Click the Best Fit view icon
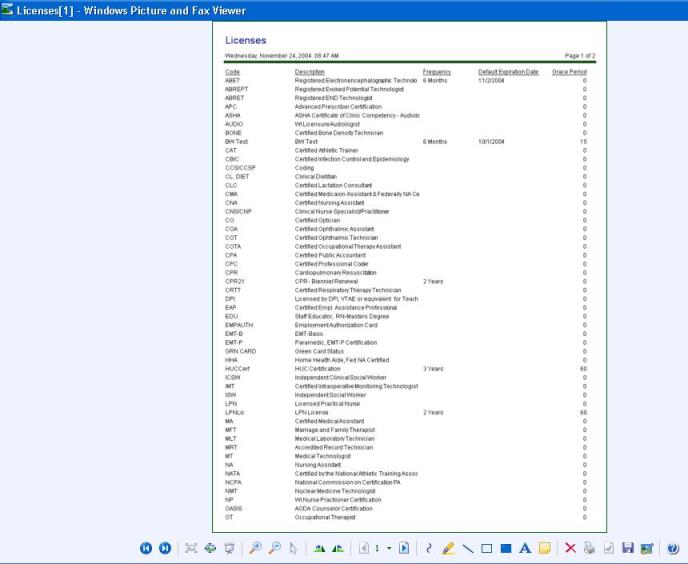Image resolution: width=688 pixels, height=564 pixels. click(x=191, y=548)
